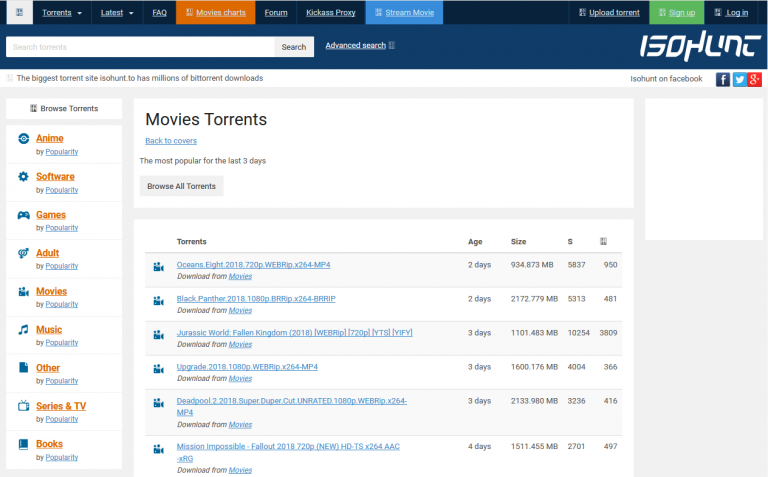This screenshot has width=768, height=477.
Task: Click the Adult category icon
Action: (24, 253)
